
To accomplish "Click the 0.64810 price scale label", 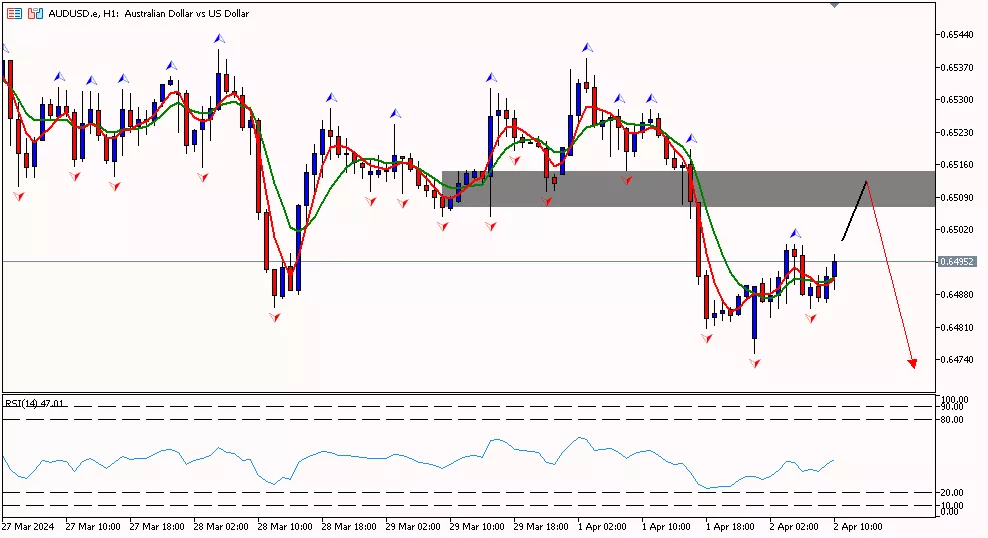I will 956,328.
